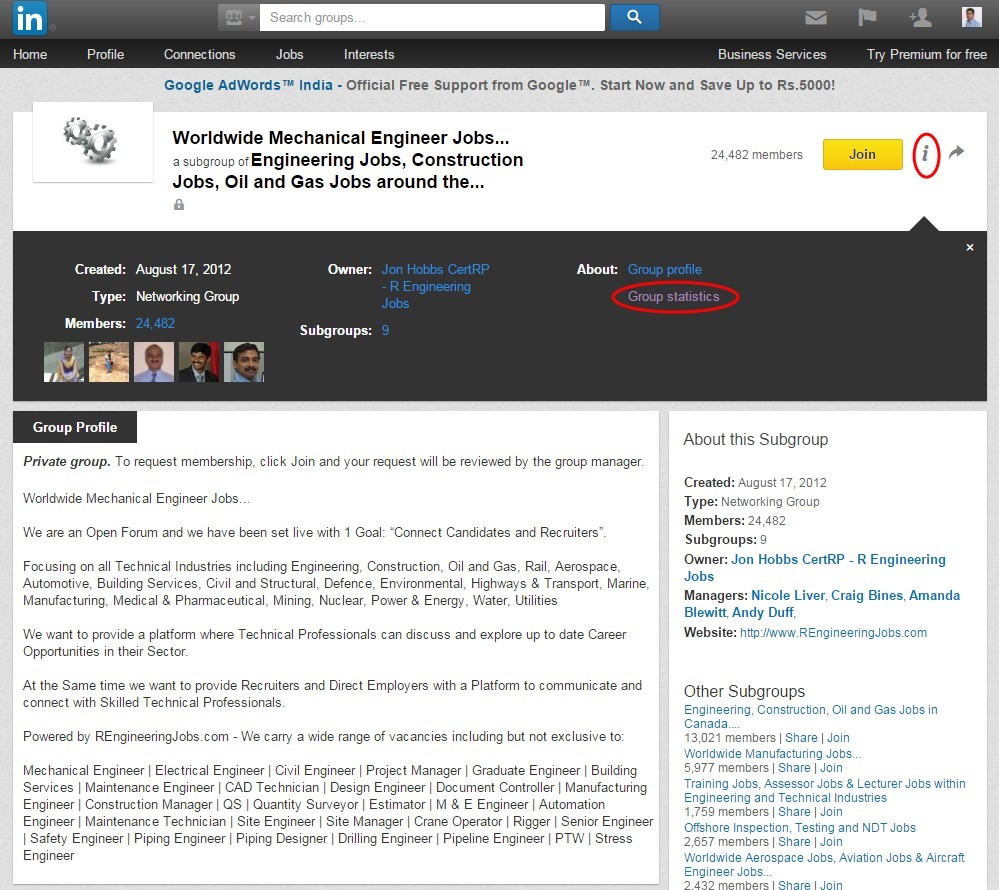Screen dimensions: 999x890
Task: Open manager Nicole Liver's profile
Action: (x=788, y=596)
